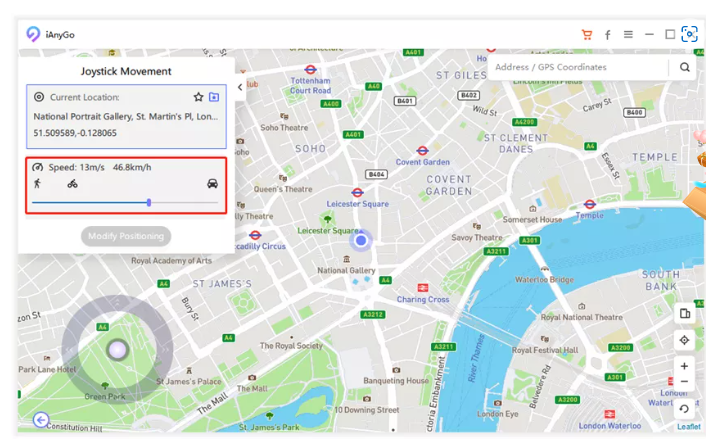Click the Soho Theatre label
This screenshot has height=448, width=706.
coord(284,127)
